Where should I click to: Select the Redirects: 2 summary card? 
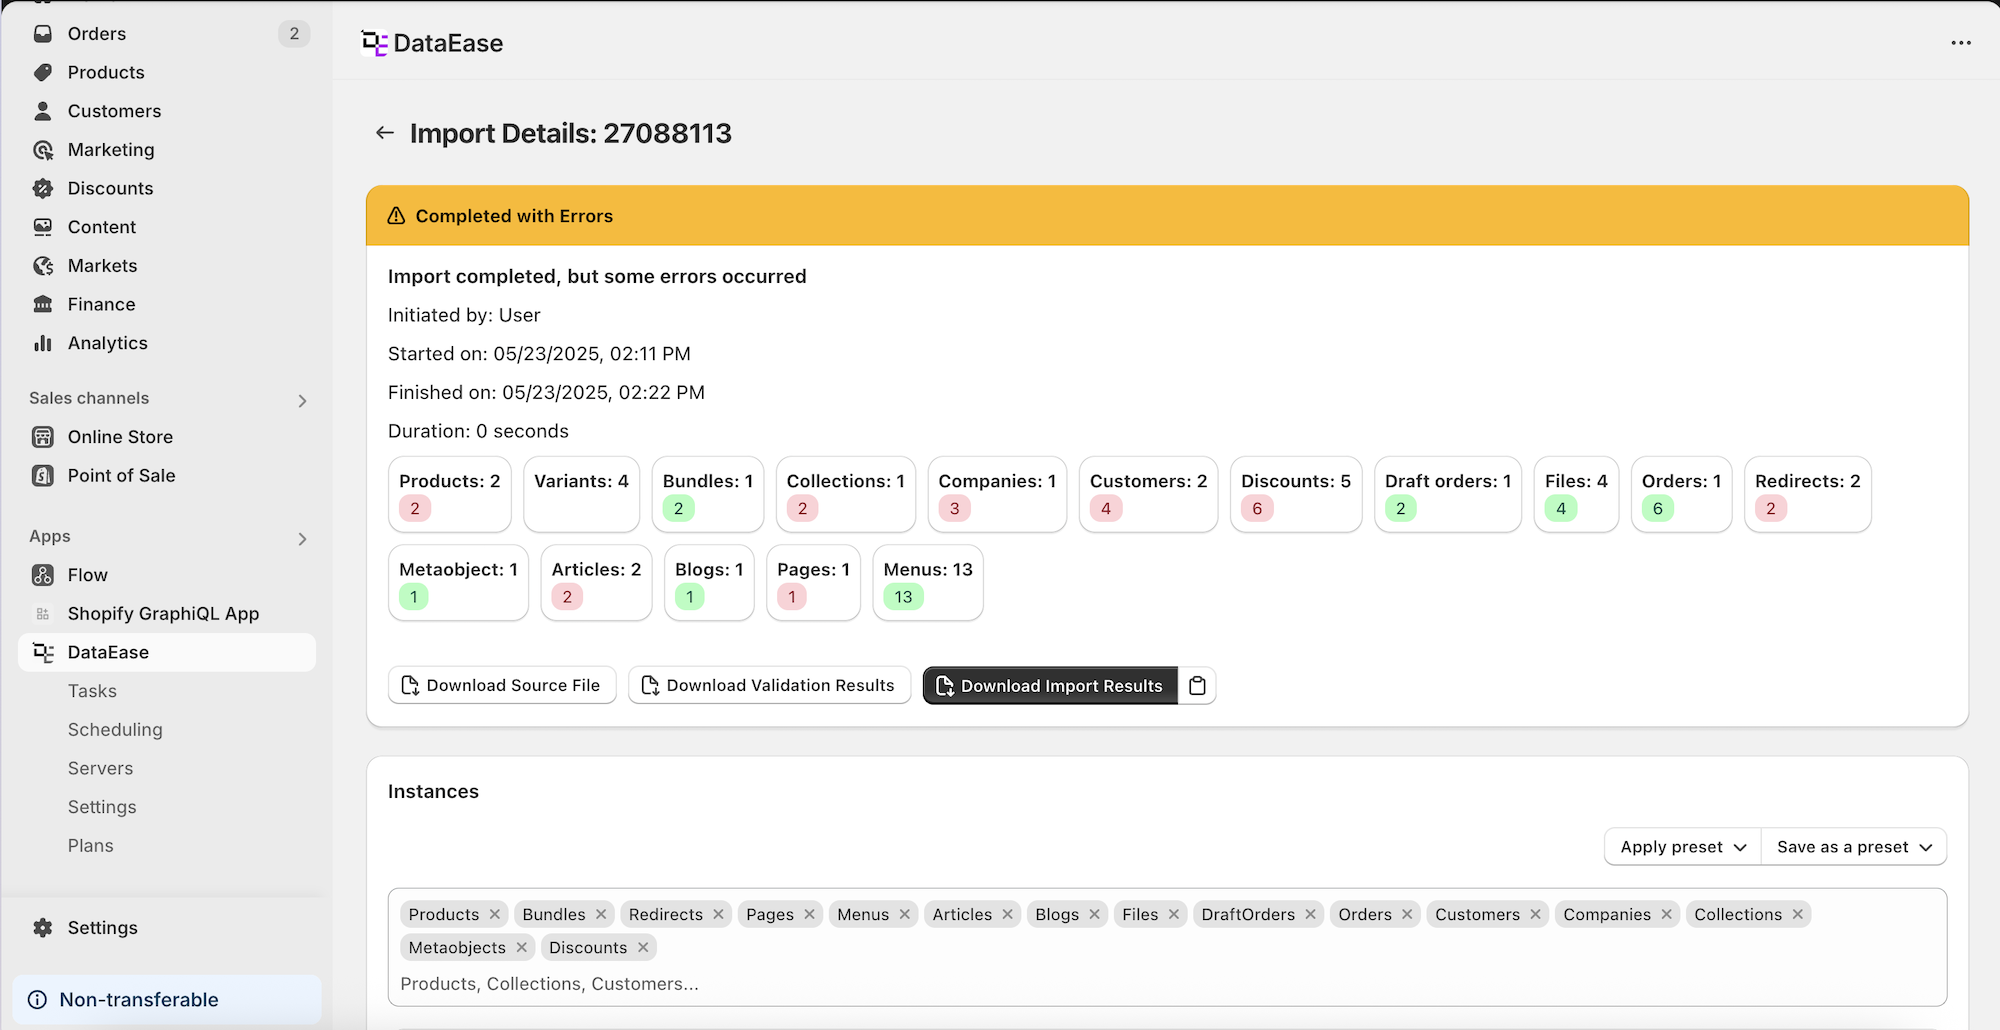pyautogui.click(x=1808, y=494)
